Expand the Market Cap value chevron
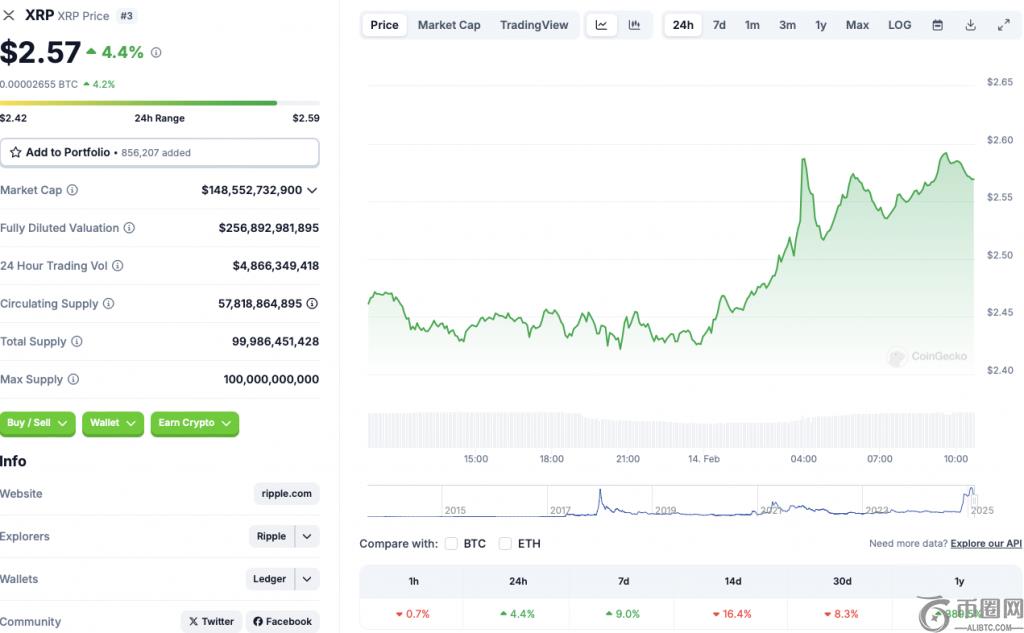This screenshot has height=633, width=1024. pos(312,190)
